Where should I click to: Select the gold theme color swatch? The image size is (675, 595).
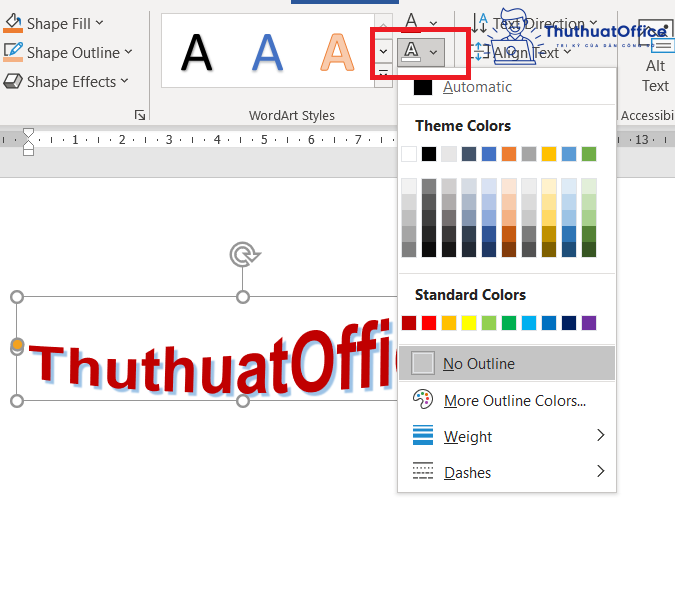(549, 154)
